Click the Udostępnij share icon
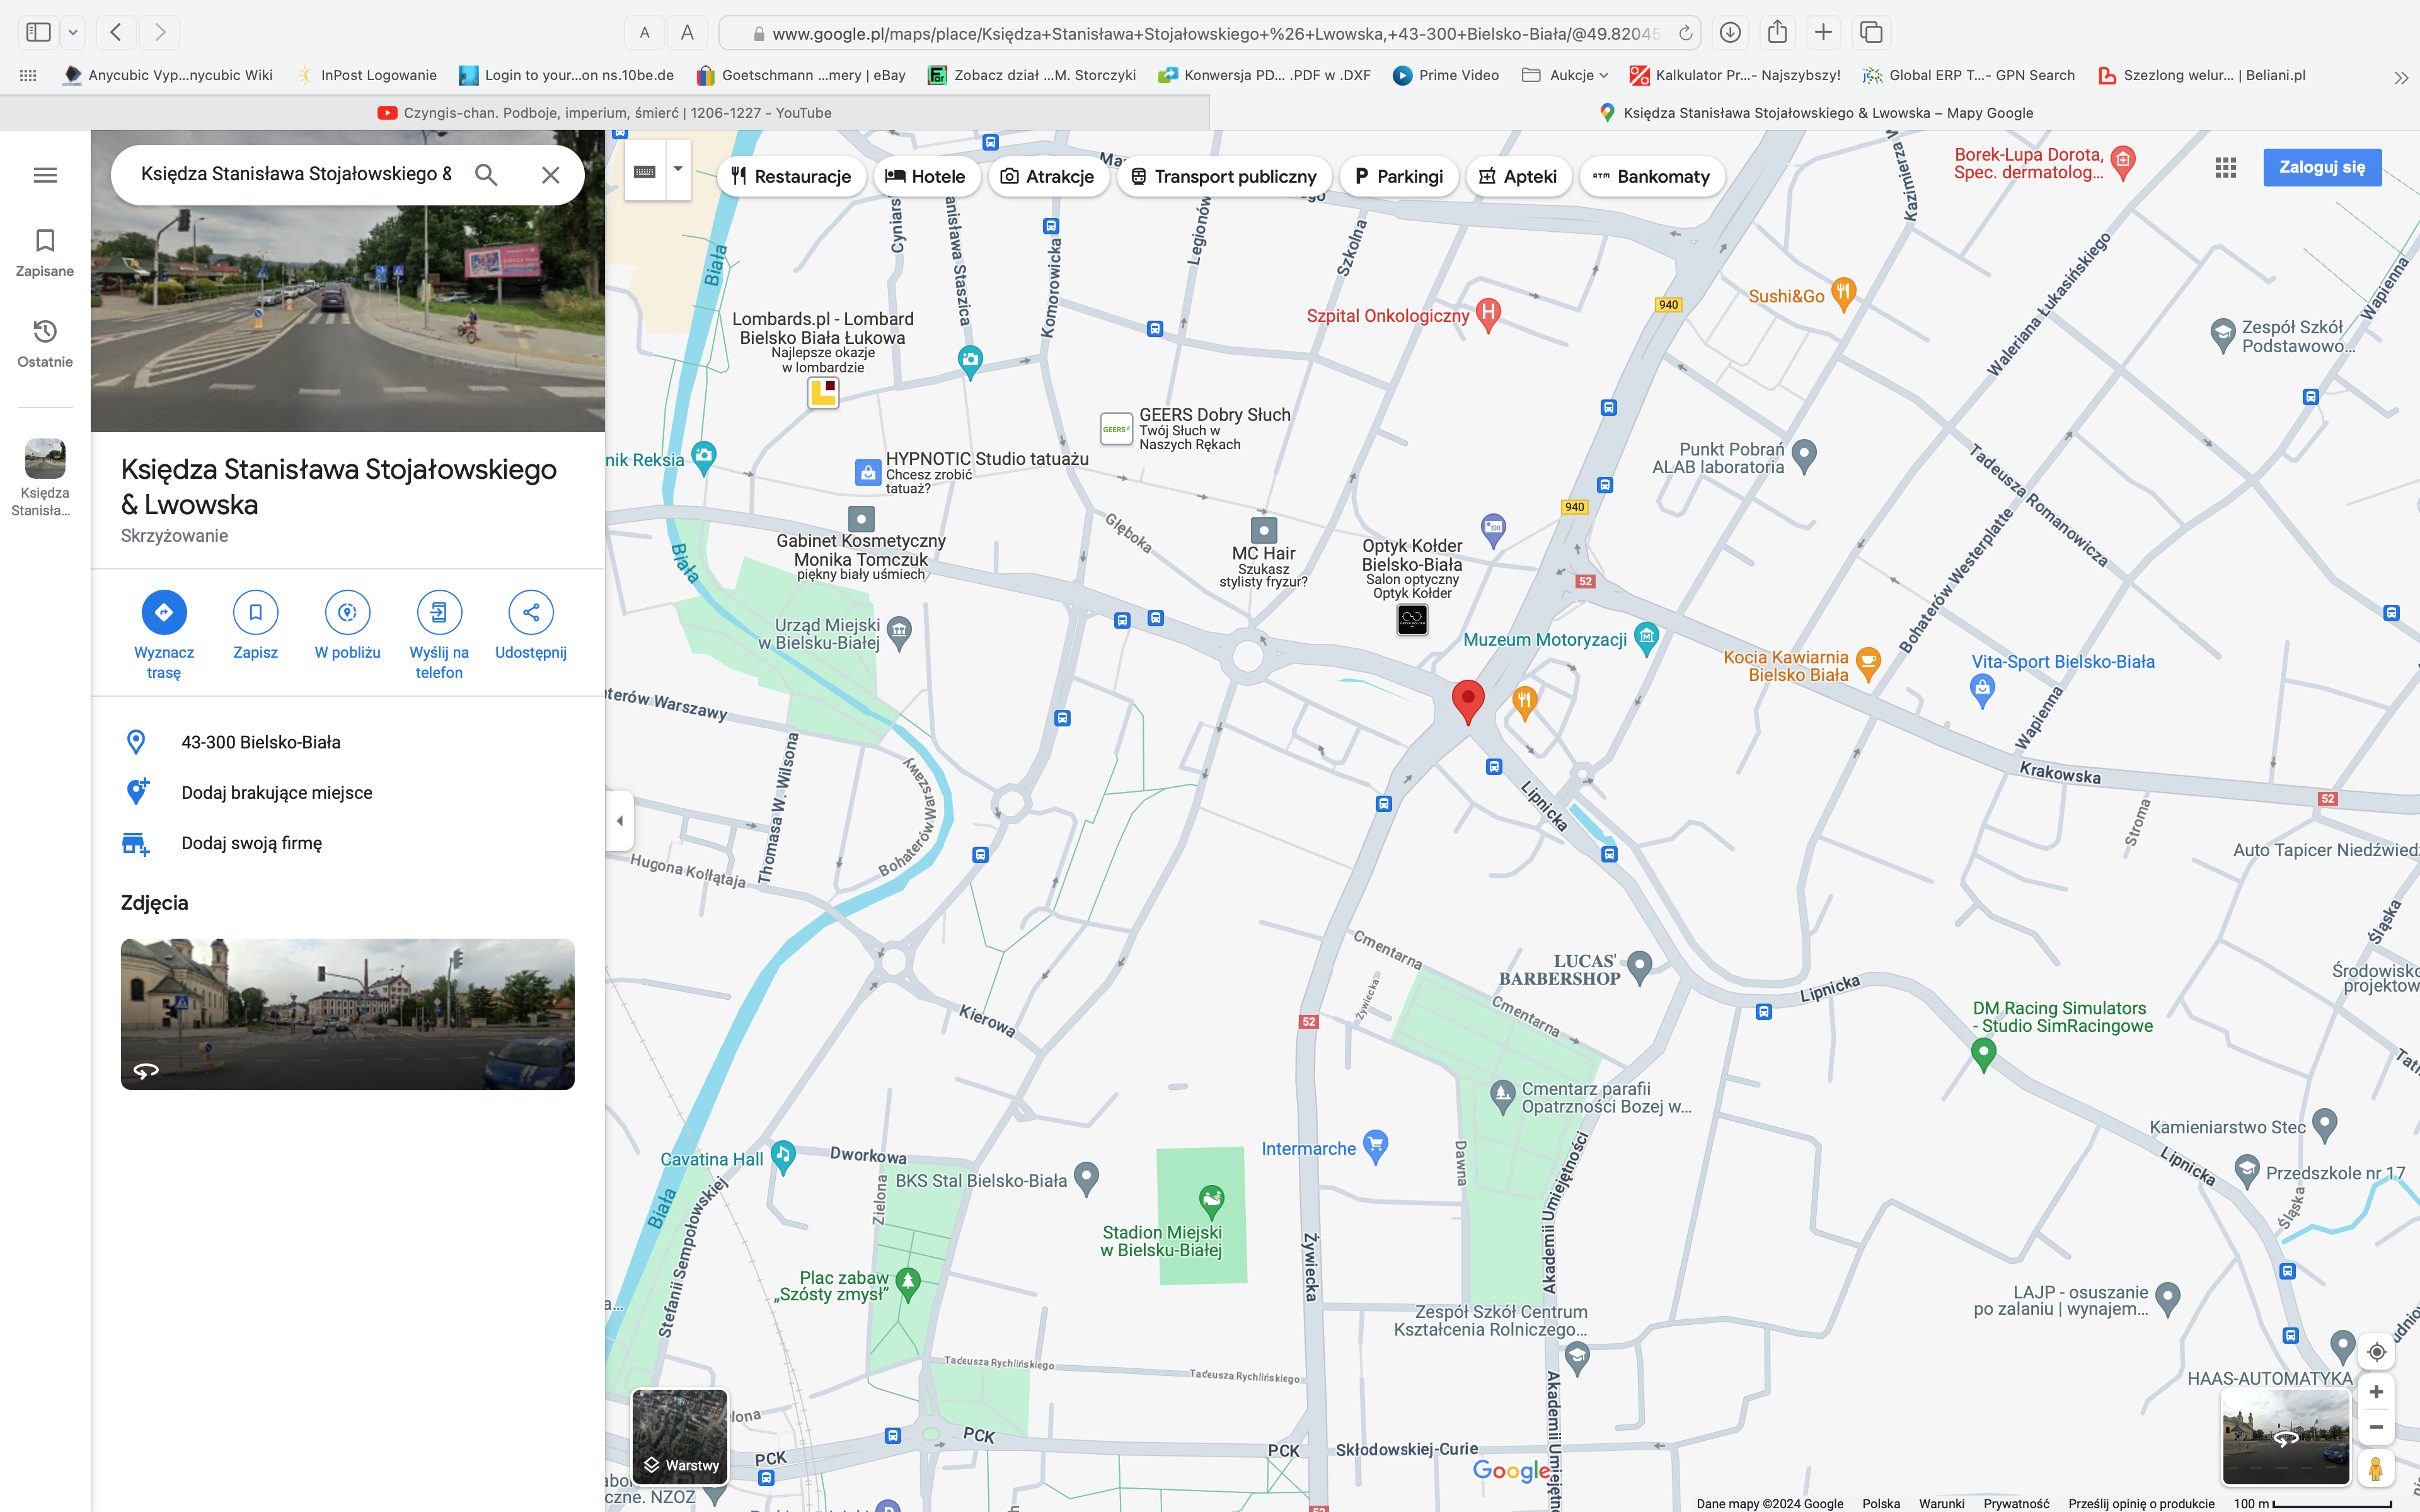Viewport: 2420px width, 1512px height. (530, 612)
